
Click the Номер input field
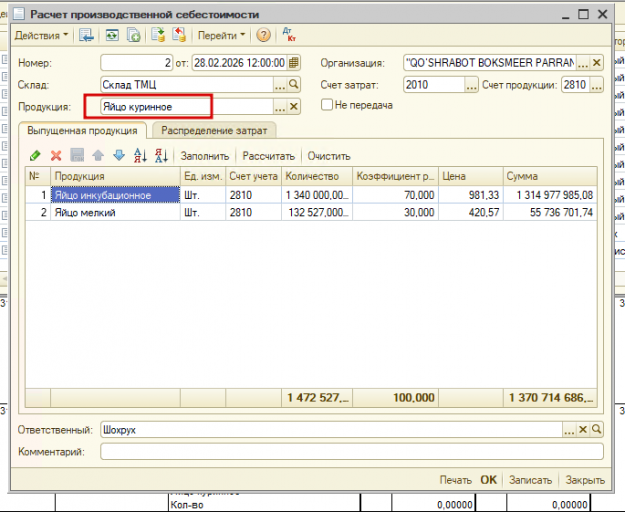click(x=137, y=63)
